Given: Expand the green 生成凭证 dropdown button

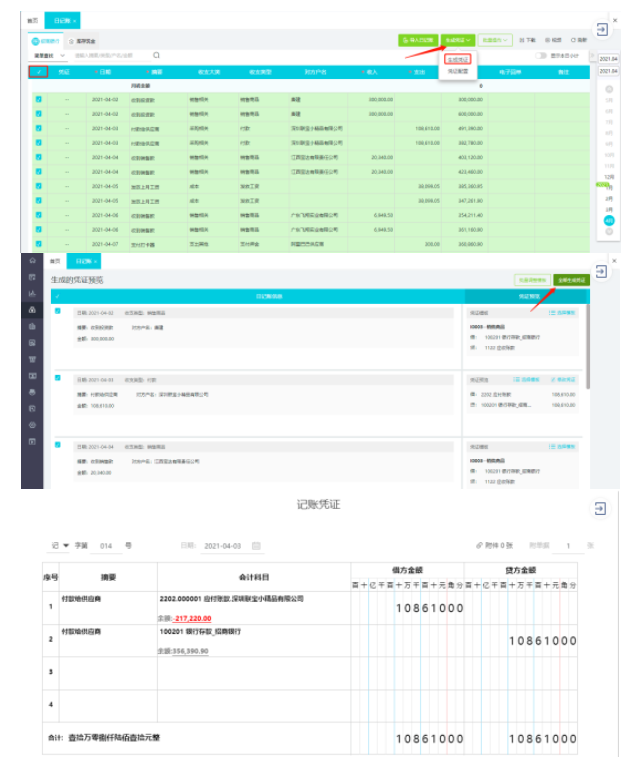Looking at the screenshot, I should pyautogui.click(x=457, y=40).
